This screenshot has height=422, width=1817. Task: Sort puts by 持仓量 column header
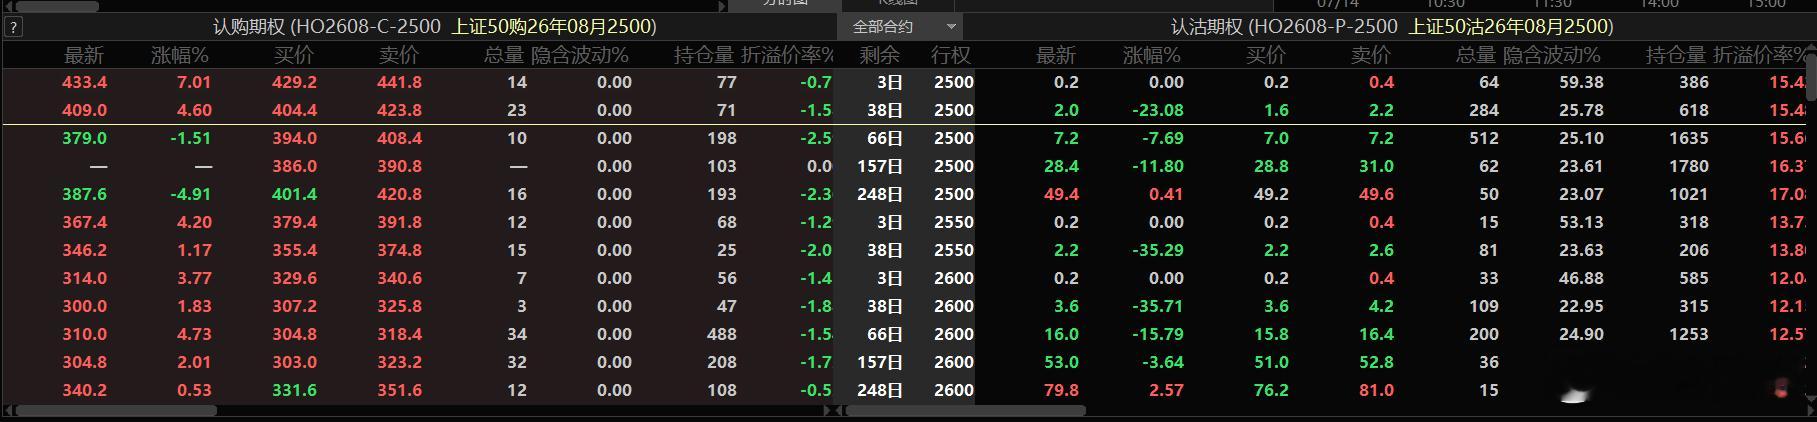(x=1676, y=55)
